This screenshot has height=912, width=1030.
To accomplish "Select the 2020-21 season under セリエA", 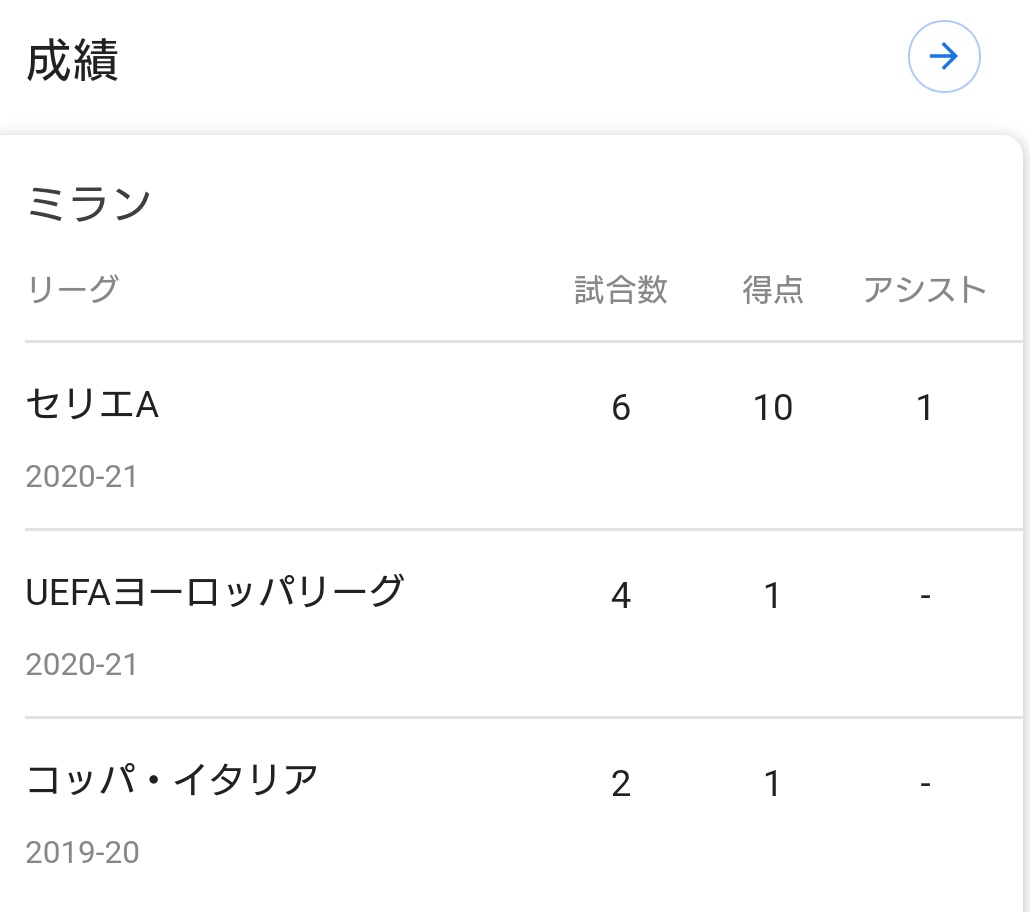I will pyautogui.click(x=81, y=477).
